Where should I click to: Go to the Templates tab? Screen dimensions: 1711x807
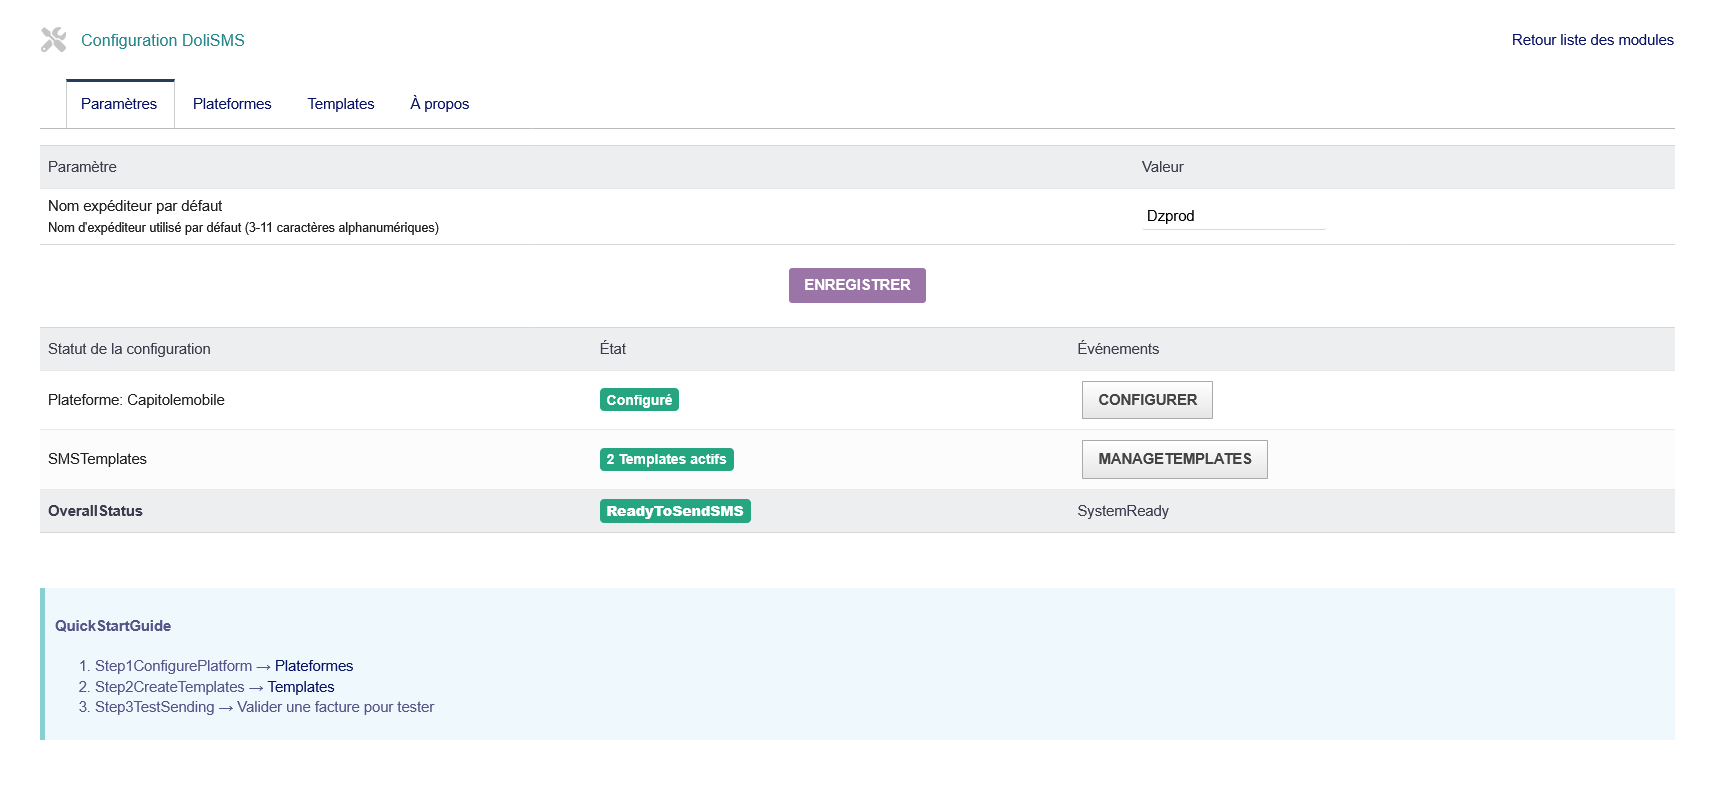click(x=340, y=104)
